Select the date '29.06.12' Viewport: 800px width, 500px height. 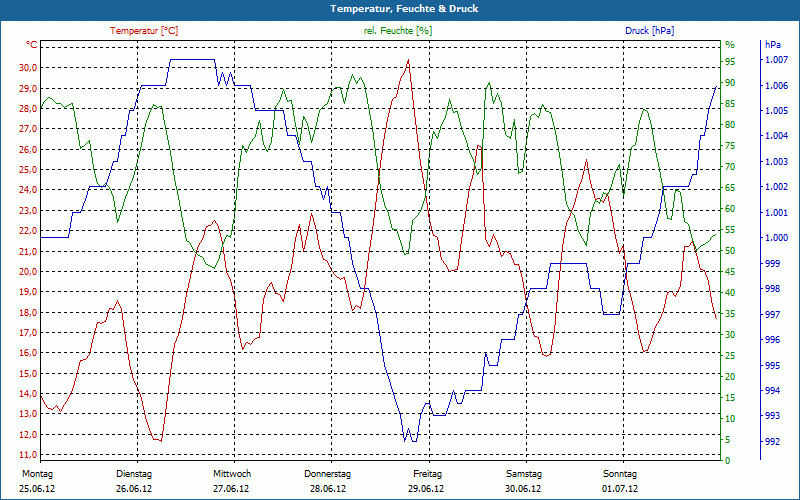[426, 489]
